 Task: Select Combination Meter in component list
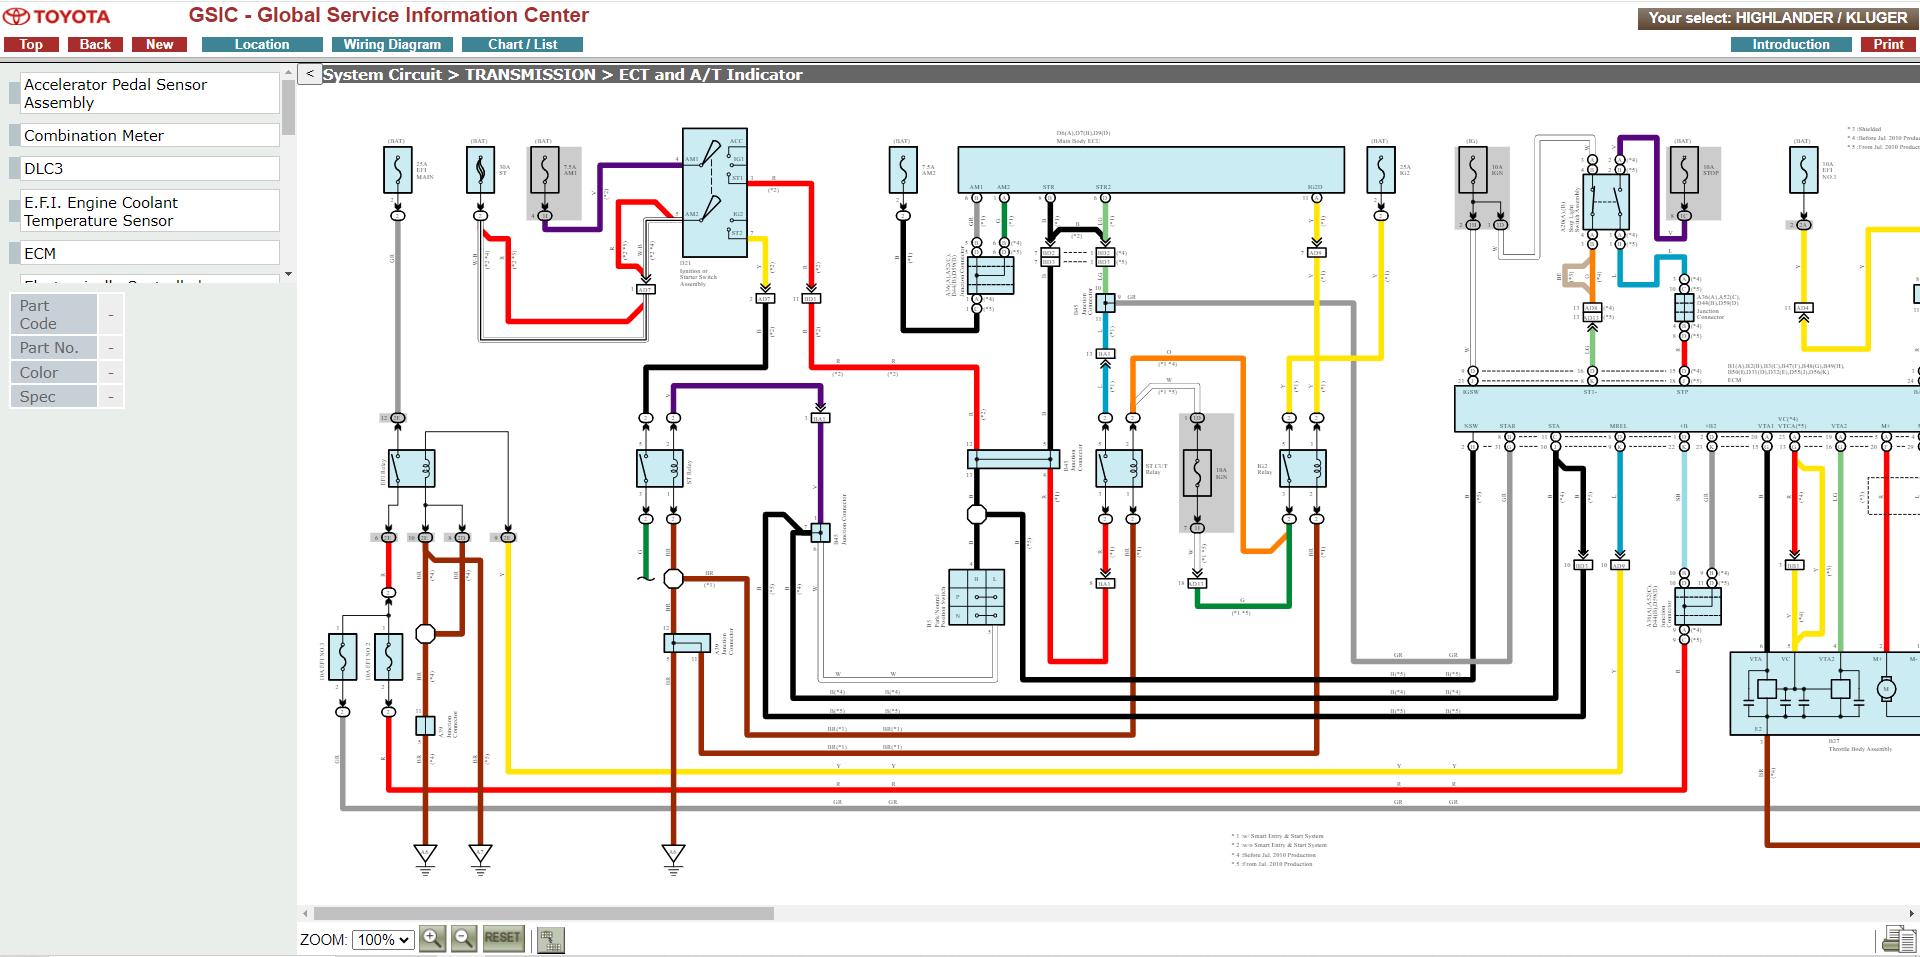(x=149, y=135)
